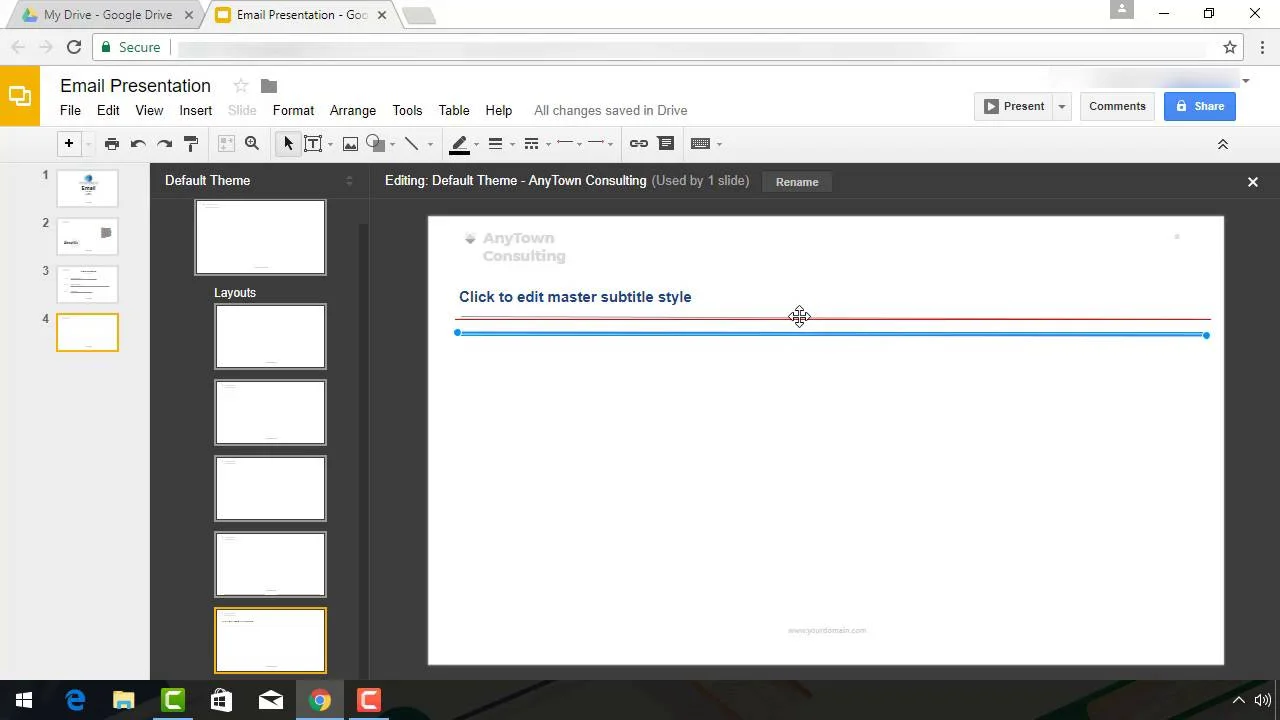Insert an image using the Image icon
Viewport: 1280px width, 720px height.
click(350, 144)
